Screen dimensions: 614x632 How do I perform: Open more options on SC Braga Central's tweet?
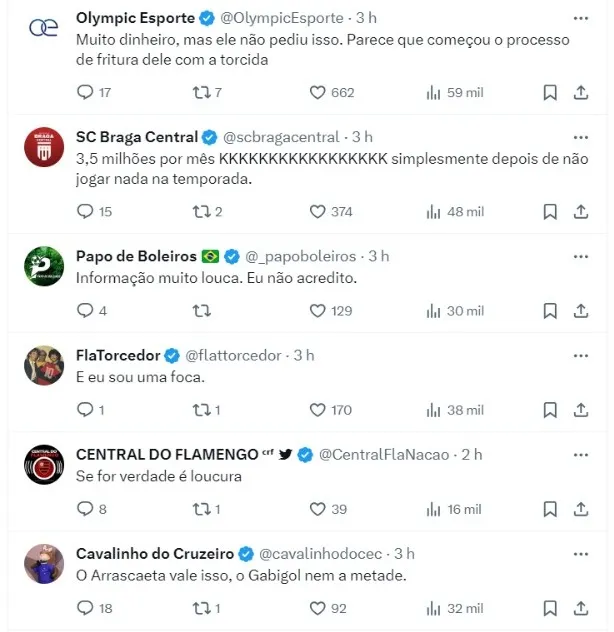(580, 137)
